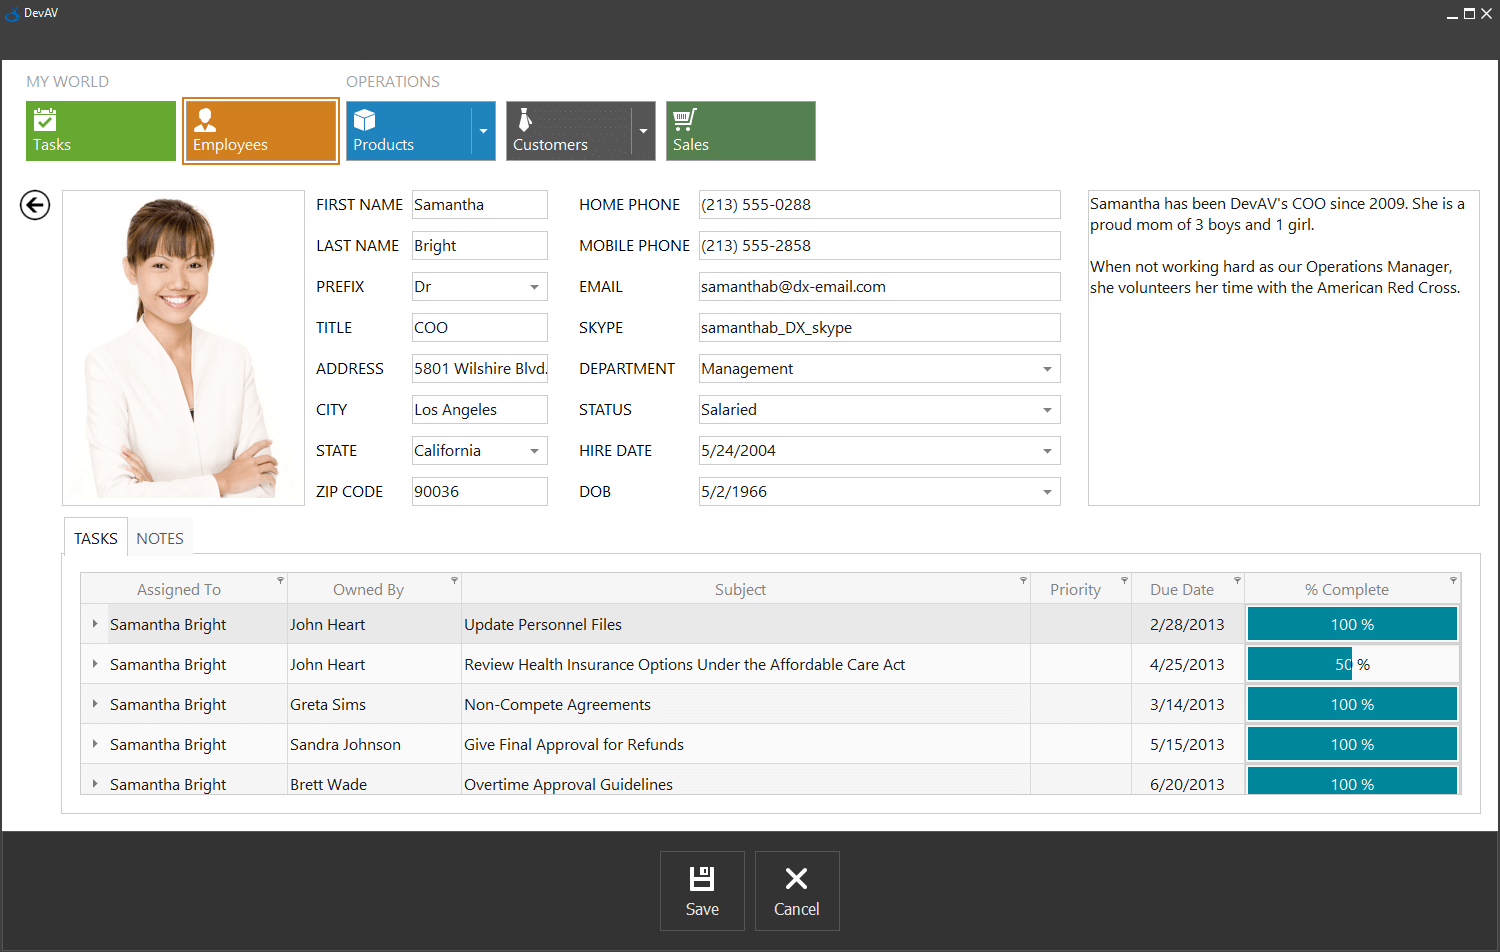Open the Priority column filter icon

click(1123, 579)
